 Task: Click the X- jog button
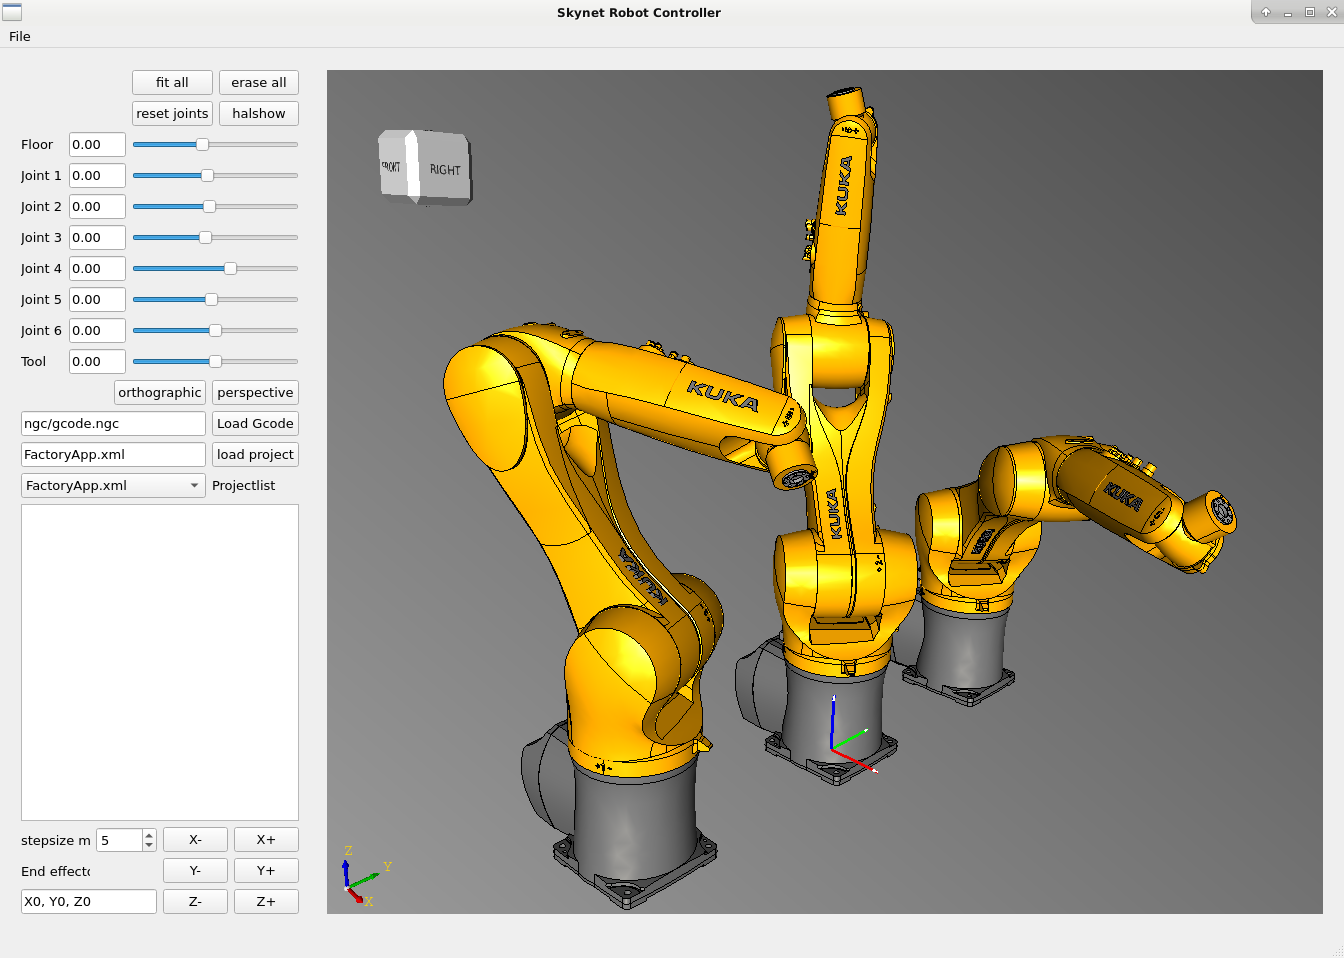(x=195, y=840)
